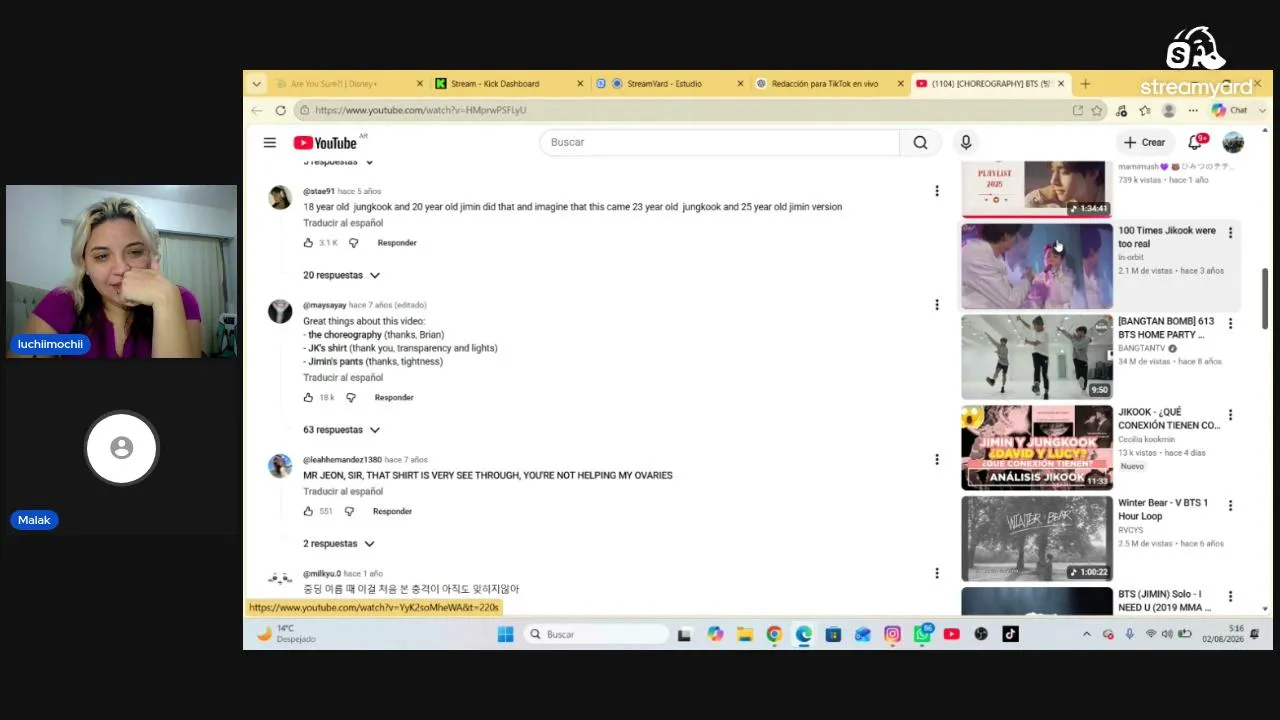Reply to the @leahhernandez1380 comment
This screenshot has width=1280, height=720.
392,512
